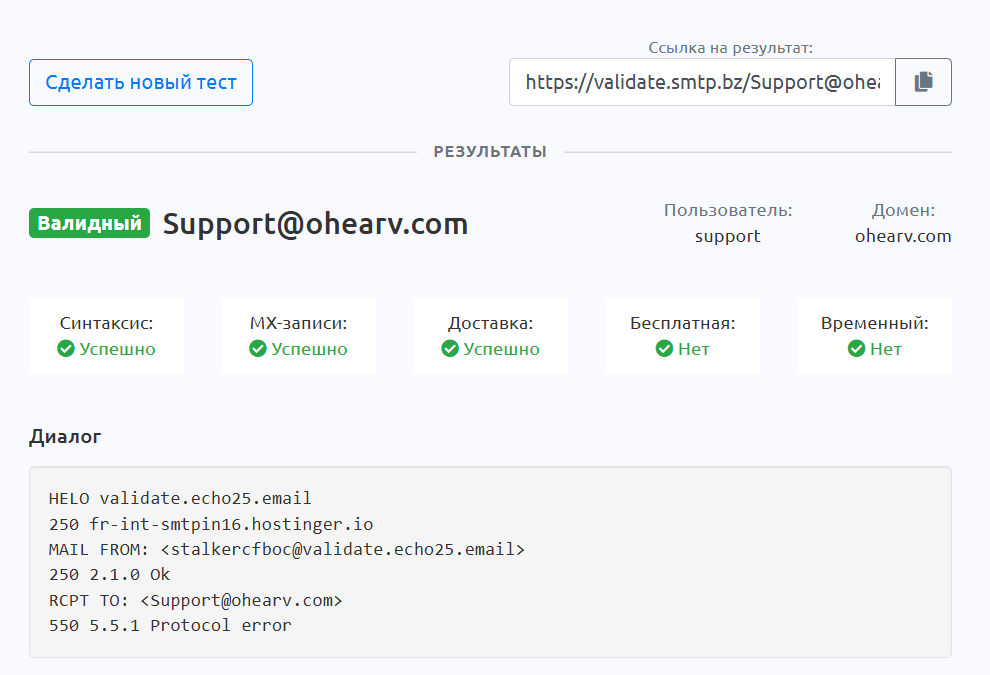
Task: Click the green Валидный badge
Action: tap(90, 223)
